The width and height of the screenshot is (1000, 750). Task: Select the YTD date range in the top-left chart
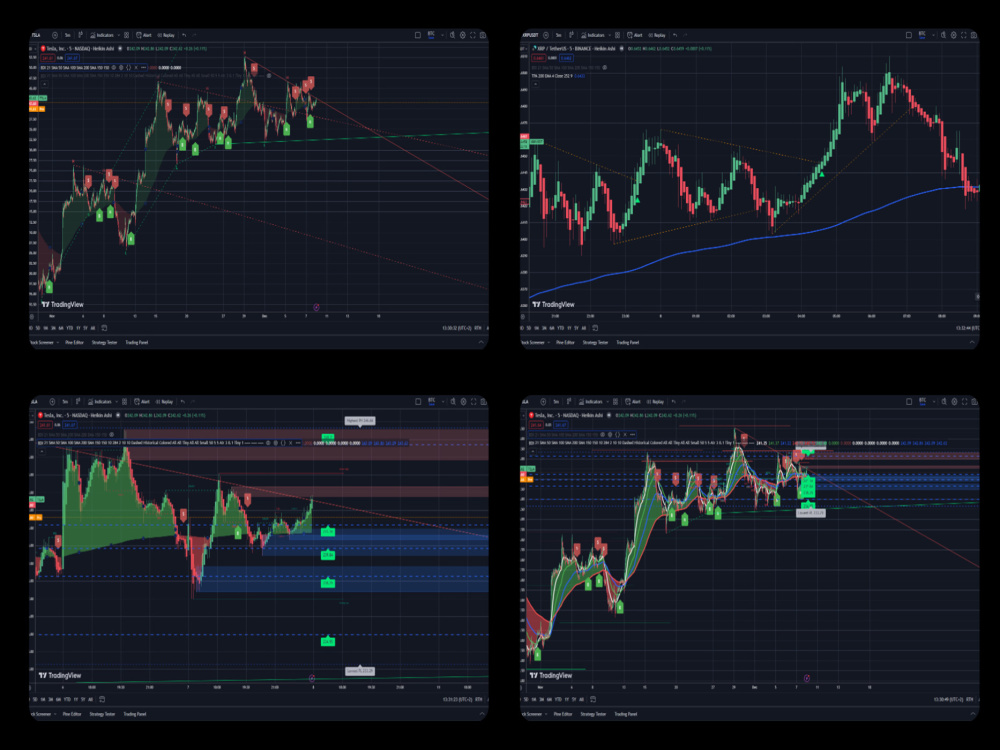70,328
